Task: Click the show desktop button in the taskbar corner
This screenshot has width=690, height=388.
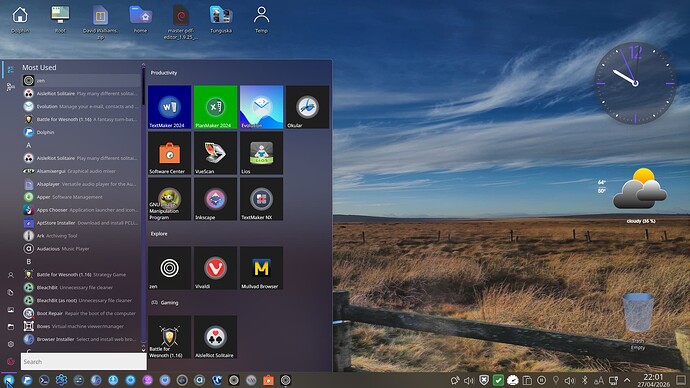Action: click(x=681, y=380)
